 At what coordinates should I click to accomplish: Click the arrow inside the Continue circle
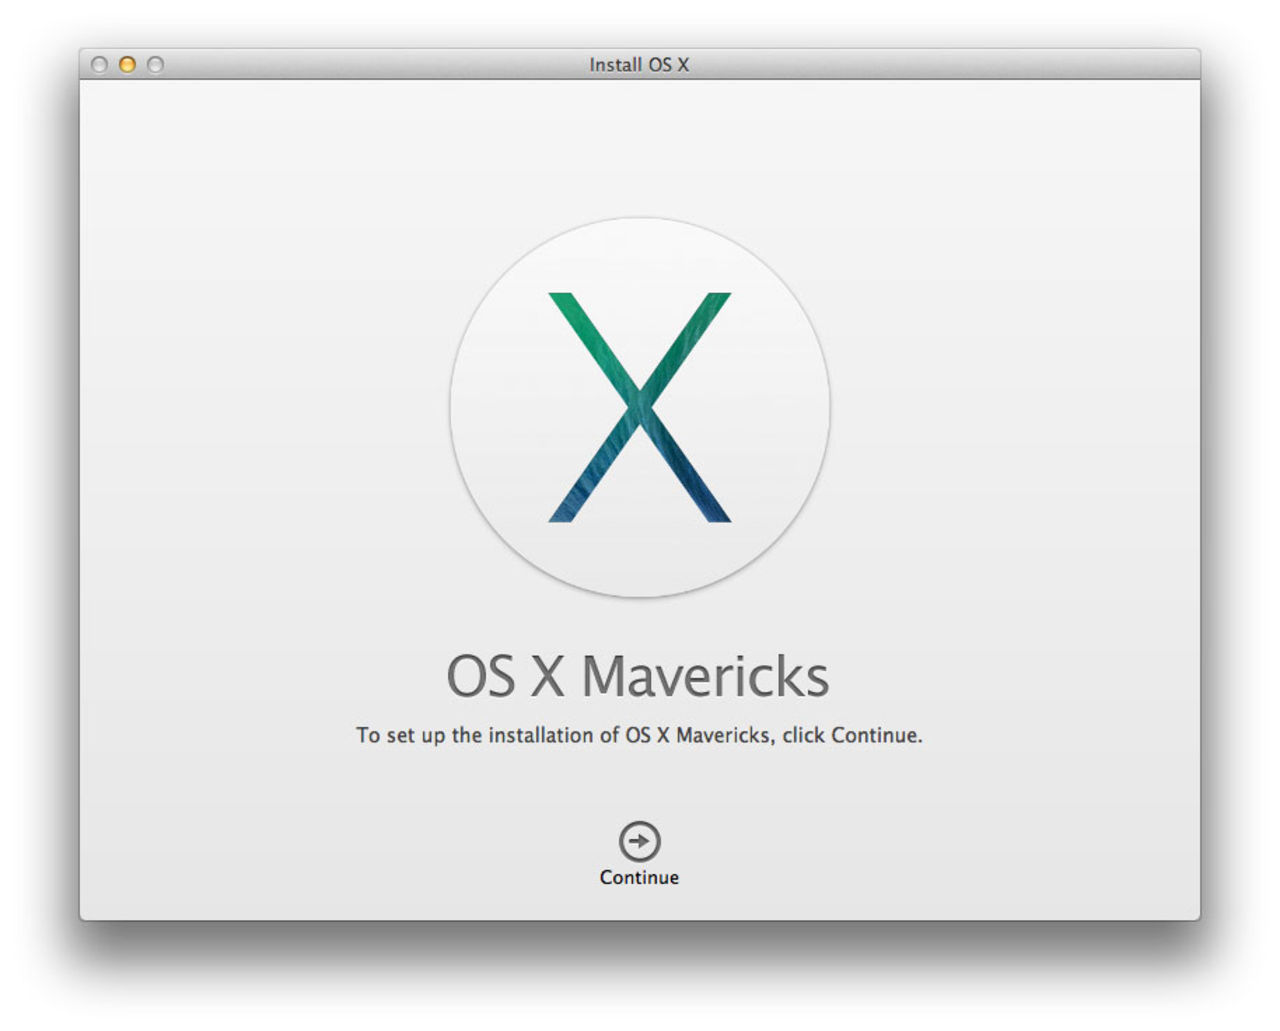(x=639, y=840)
